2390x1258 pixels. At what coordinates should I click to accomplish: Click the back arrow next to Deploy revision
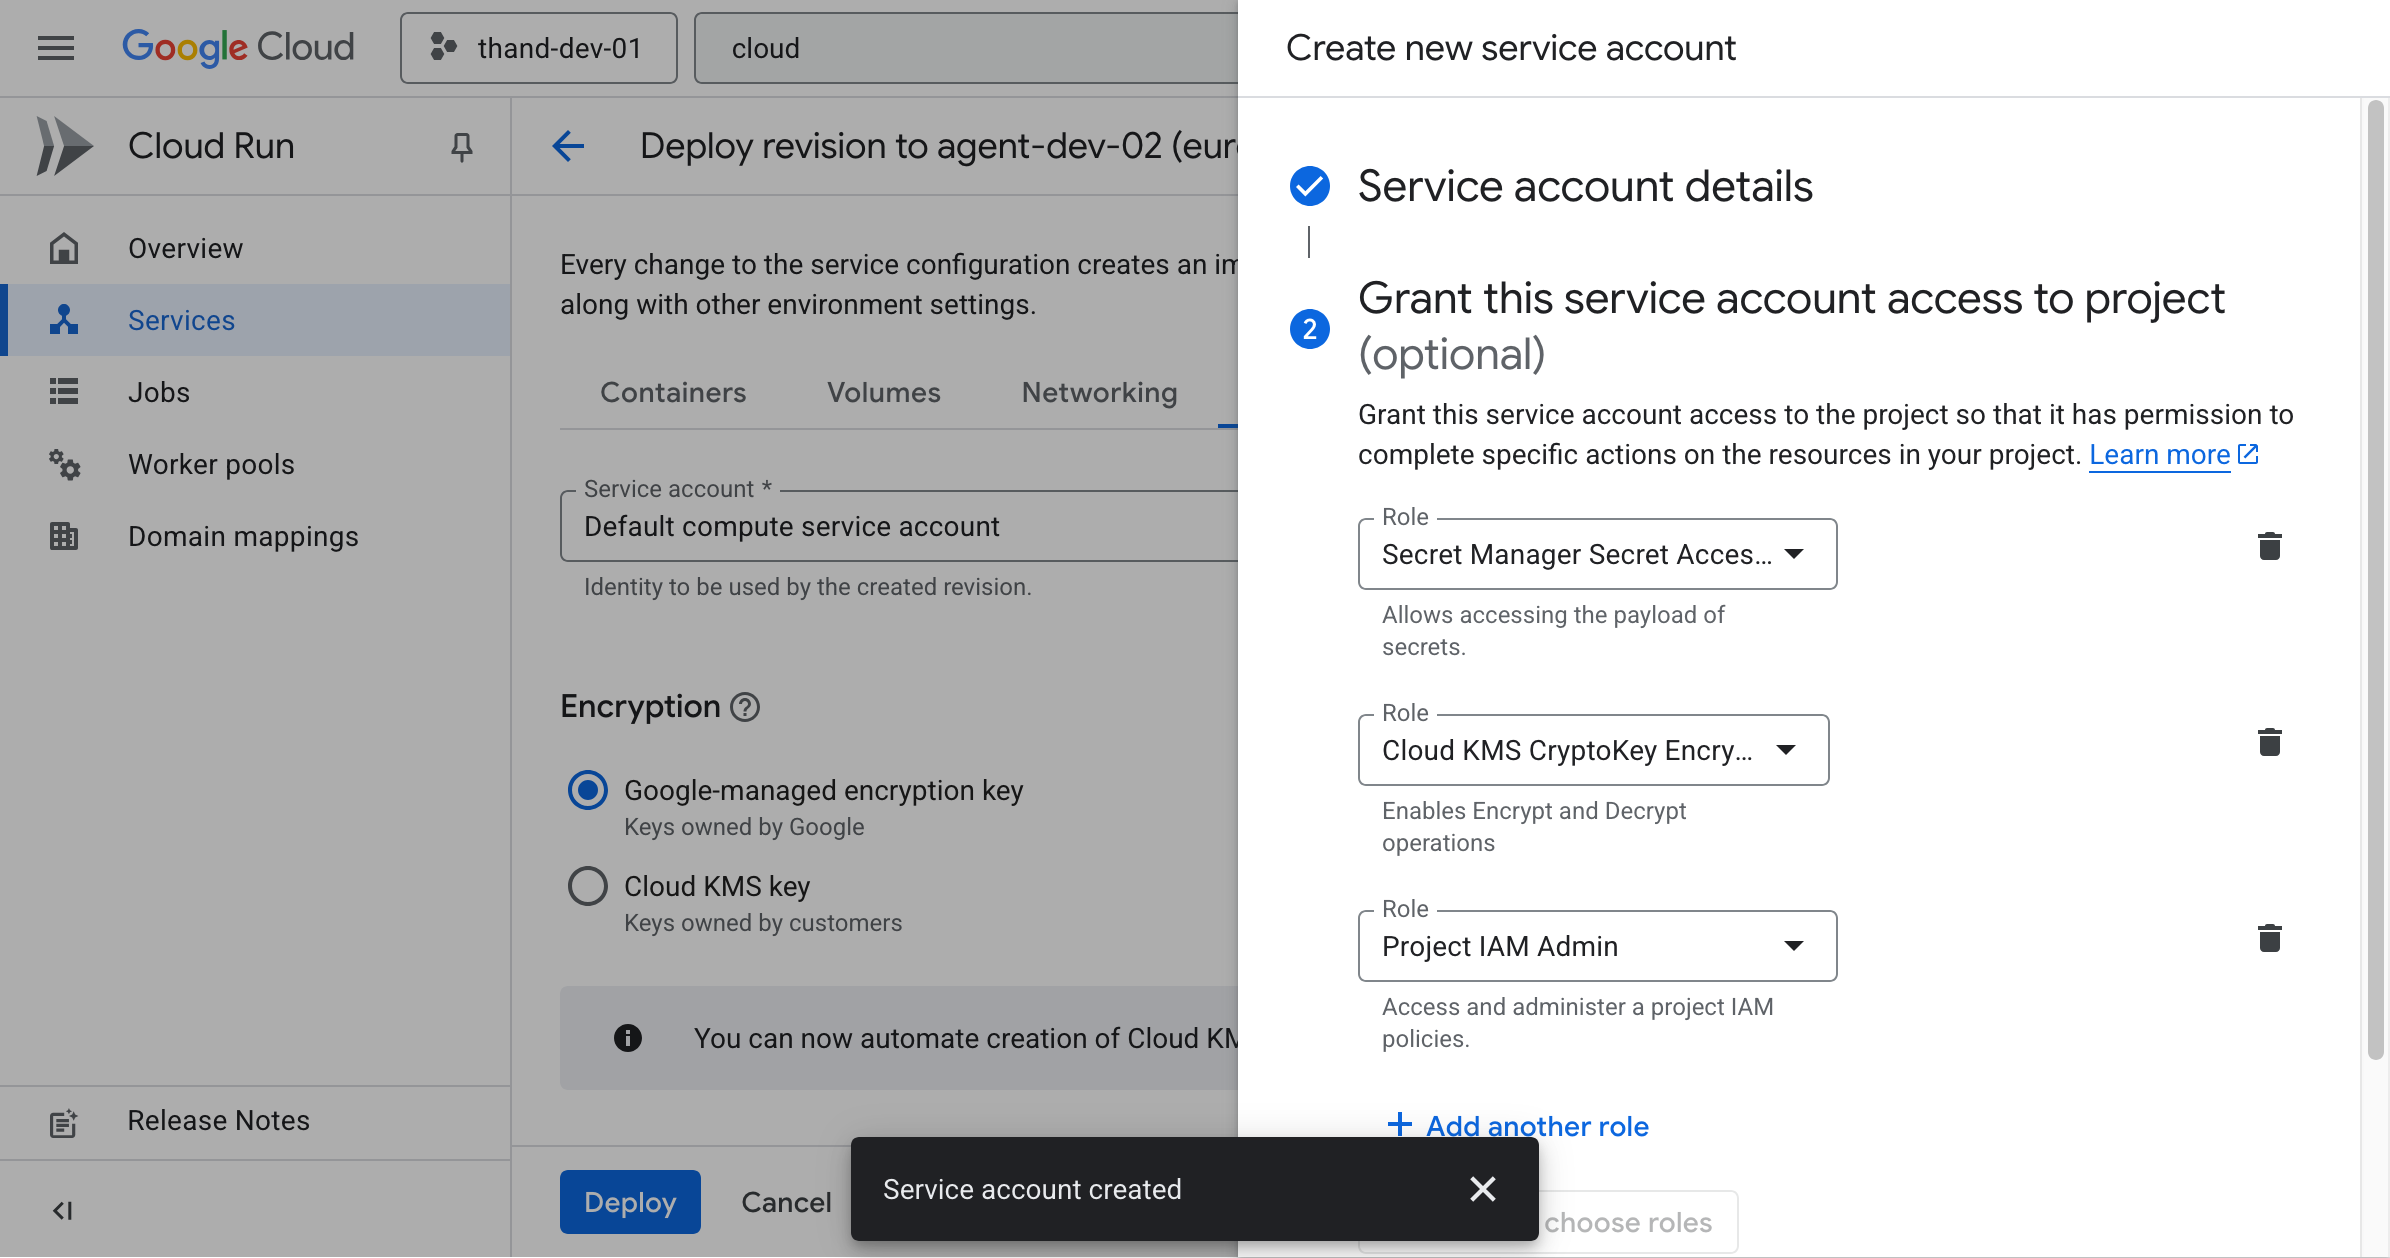(x=568, y=147)
